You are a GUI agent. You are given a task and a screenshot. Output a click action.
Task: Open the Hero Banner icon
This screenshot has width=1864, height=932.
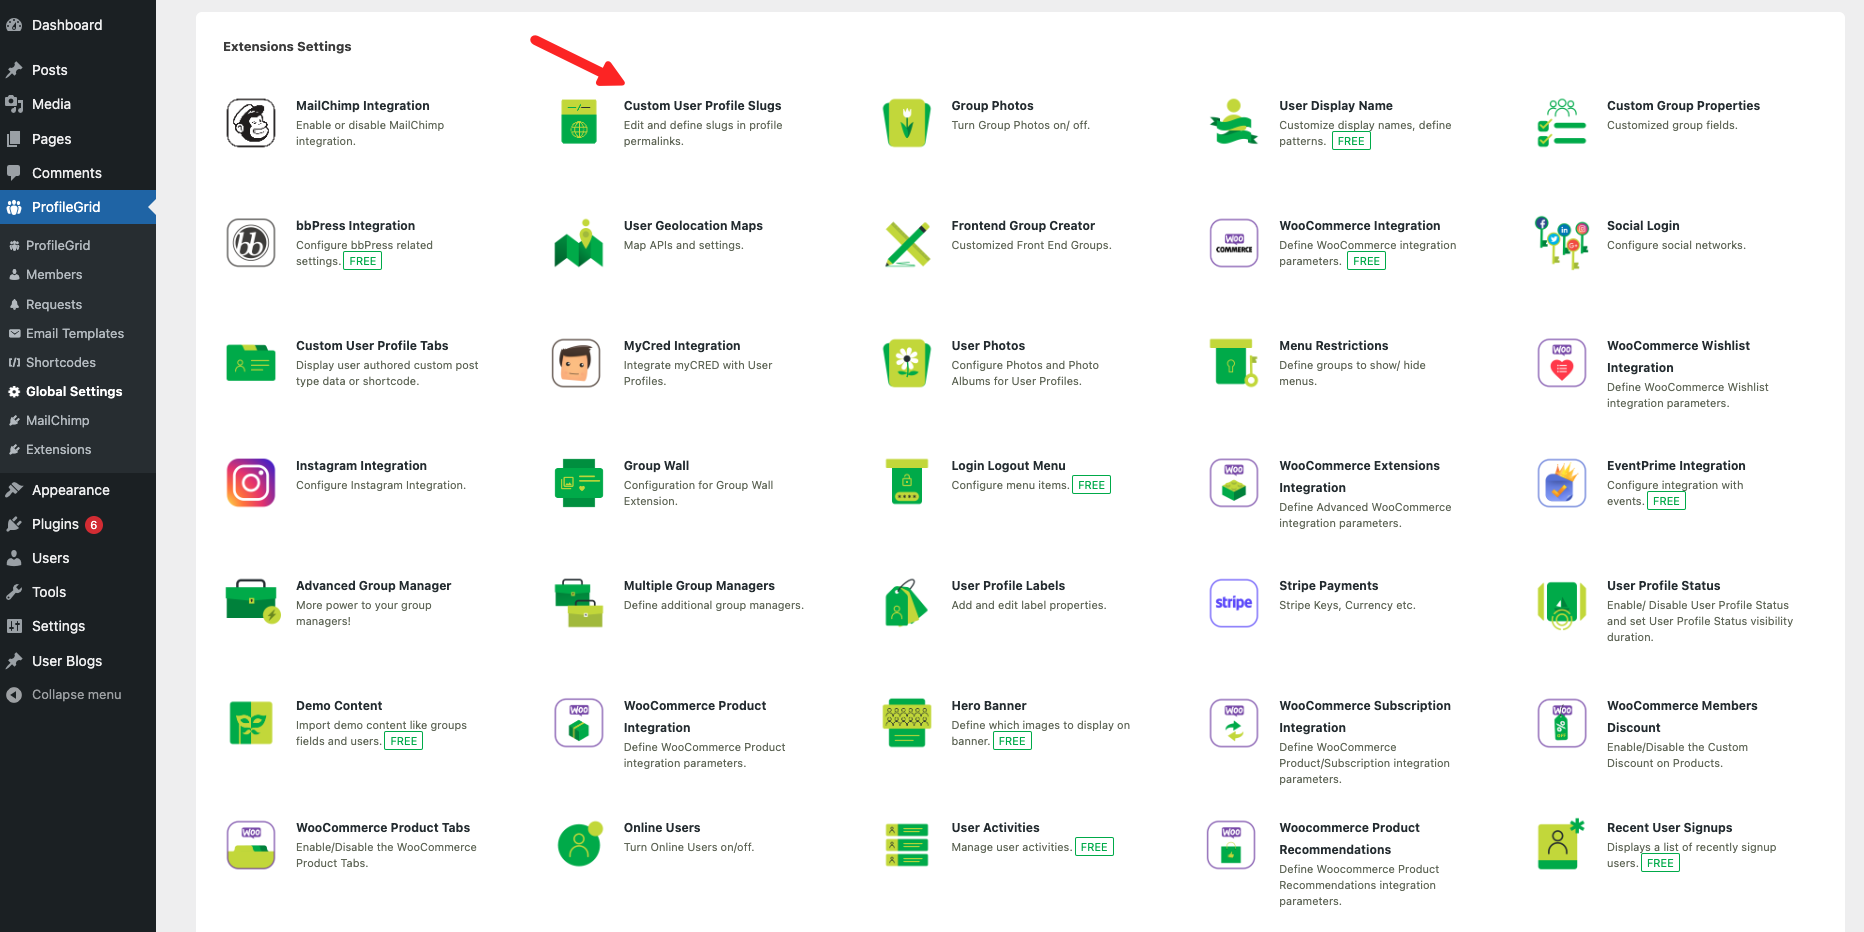906,723
